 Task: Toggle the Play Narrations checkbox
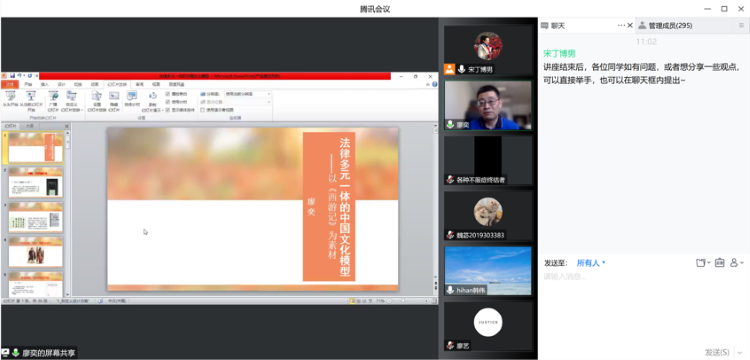point(167,94)
